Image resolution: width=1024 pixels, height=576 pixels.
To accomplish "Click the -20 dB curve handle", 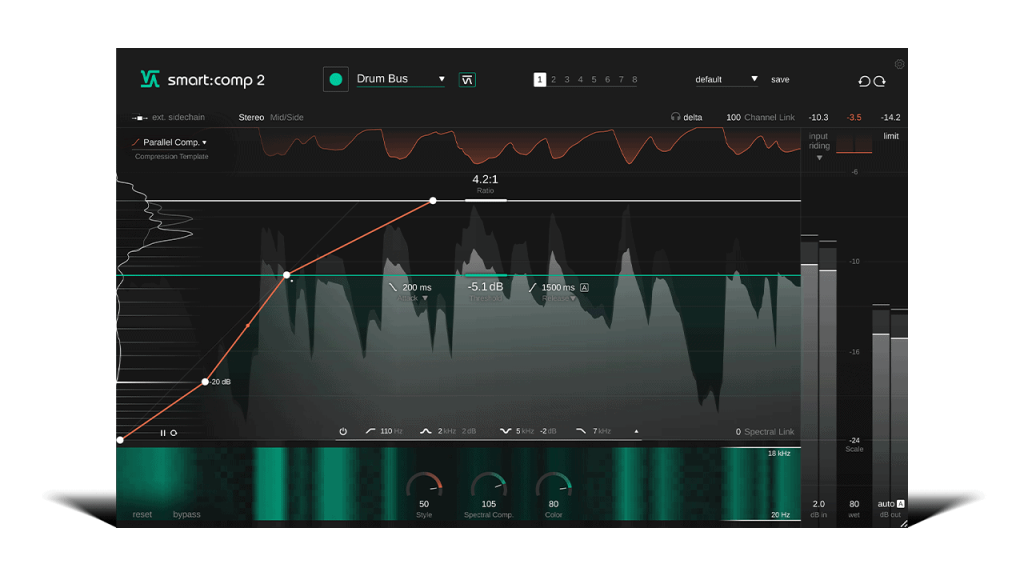I will point(205,381).
